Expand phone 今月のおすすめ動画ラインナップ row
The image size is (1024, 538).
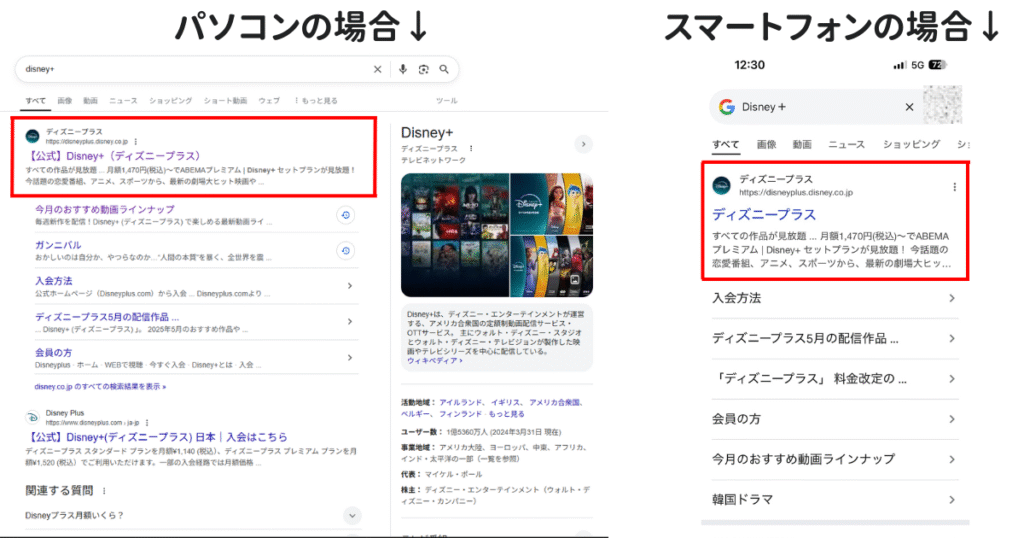click(x=835, y=460)
